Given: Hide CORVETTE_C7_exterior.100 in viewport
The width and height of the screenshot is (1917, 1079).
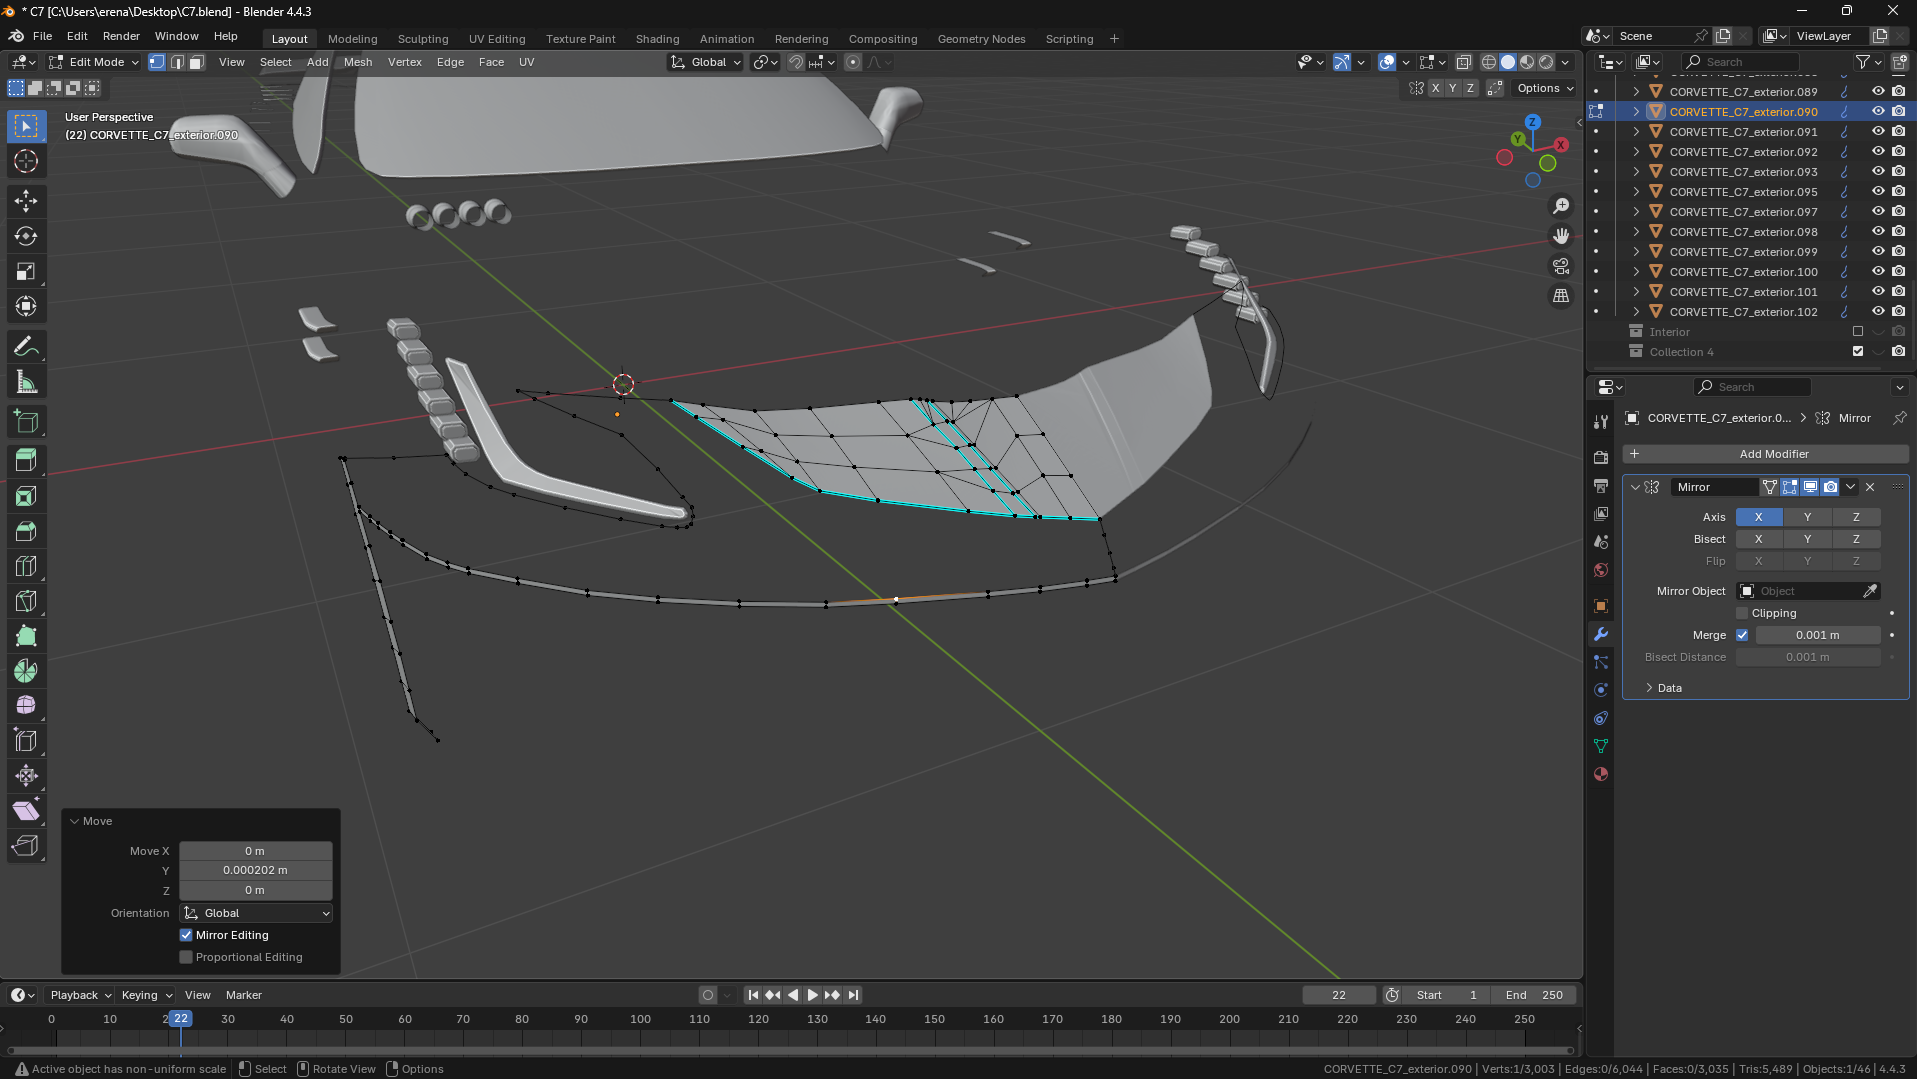Looking at the screenshot, I should click(x=1878, y=271).
